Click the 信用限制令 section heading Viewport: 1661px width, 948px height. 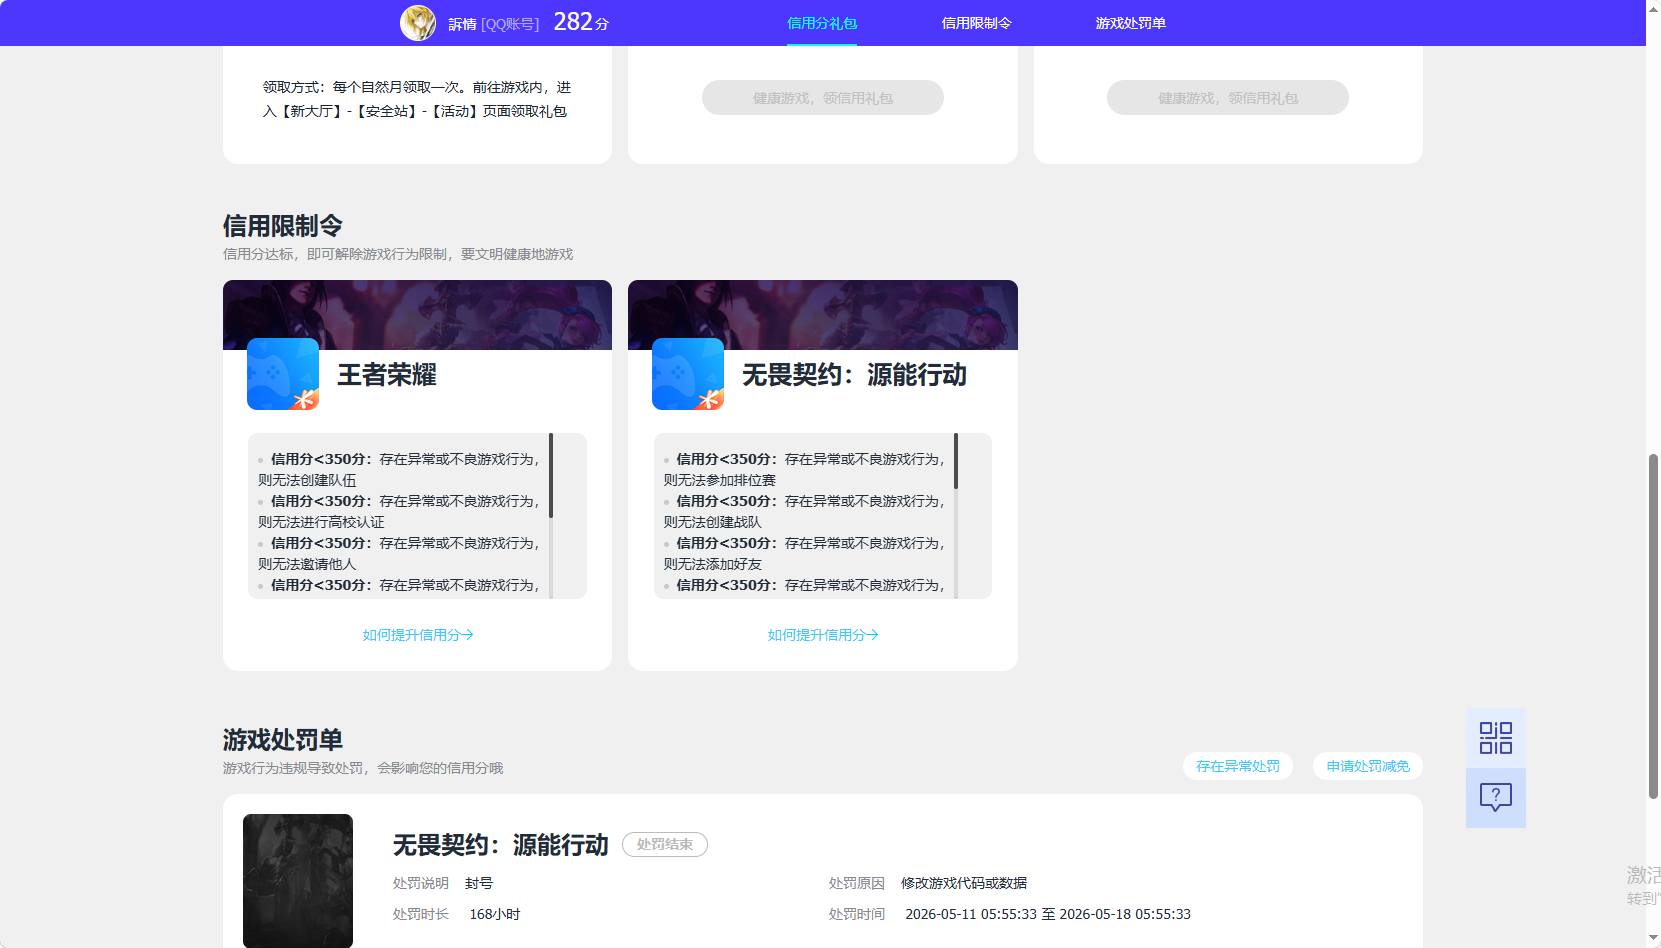283,226
